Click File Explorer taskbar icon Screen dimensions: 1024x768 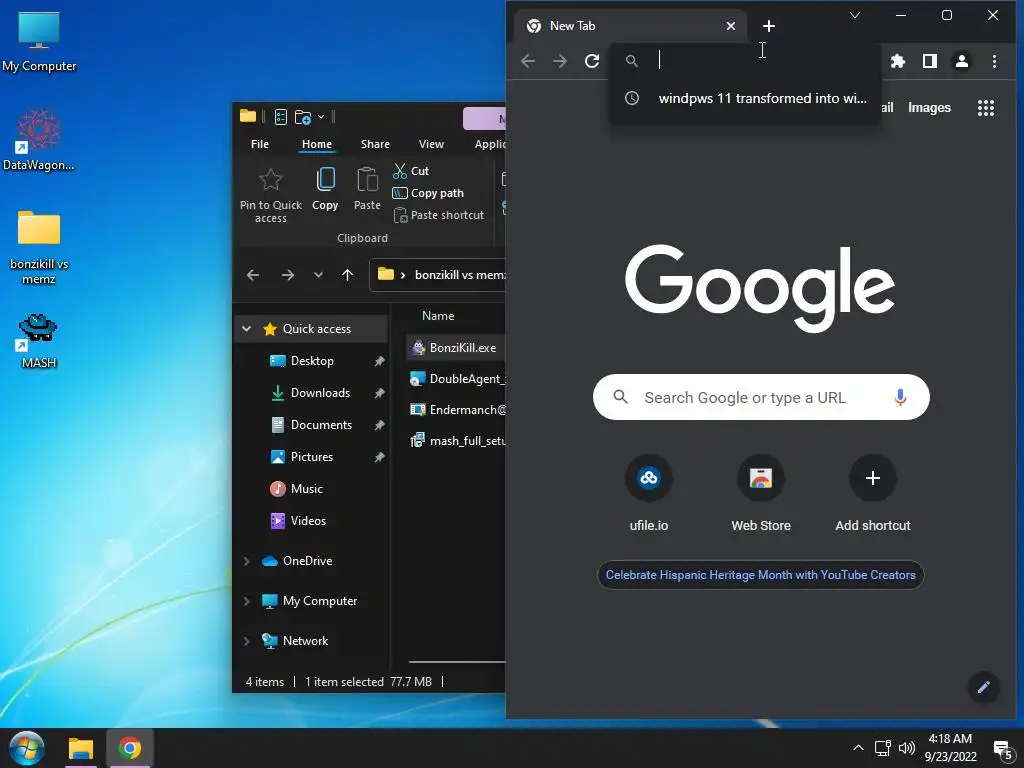pyautogui.click(x=81, y=748)
